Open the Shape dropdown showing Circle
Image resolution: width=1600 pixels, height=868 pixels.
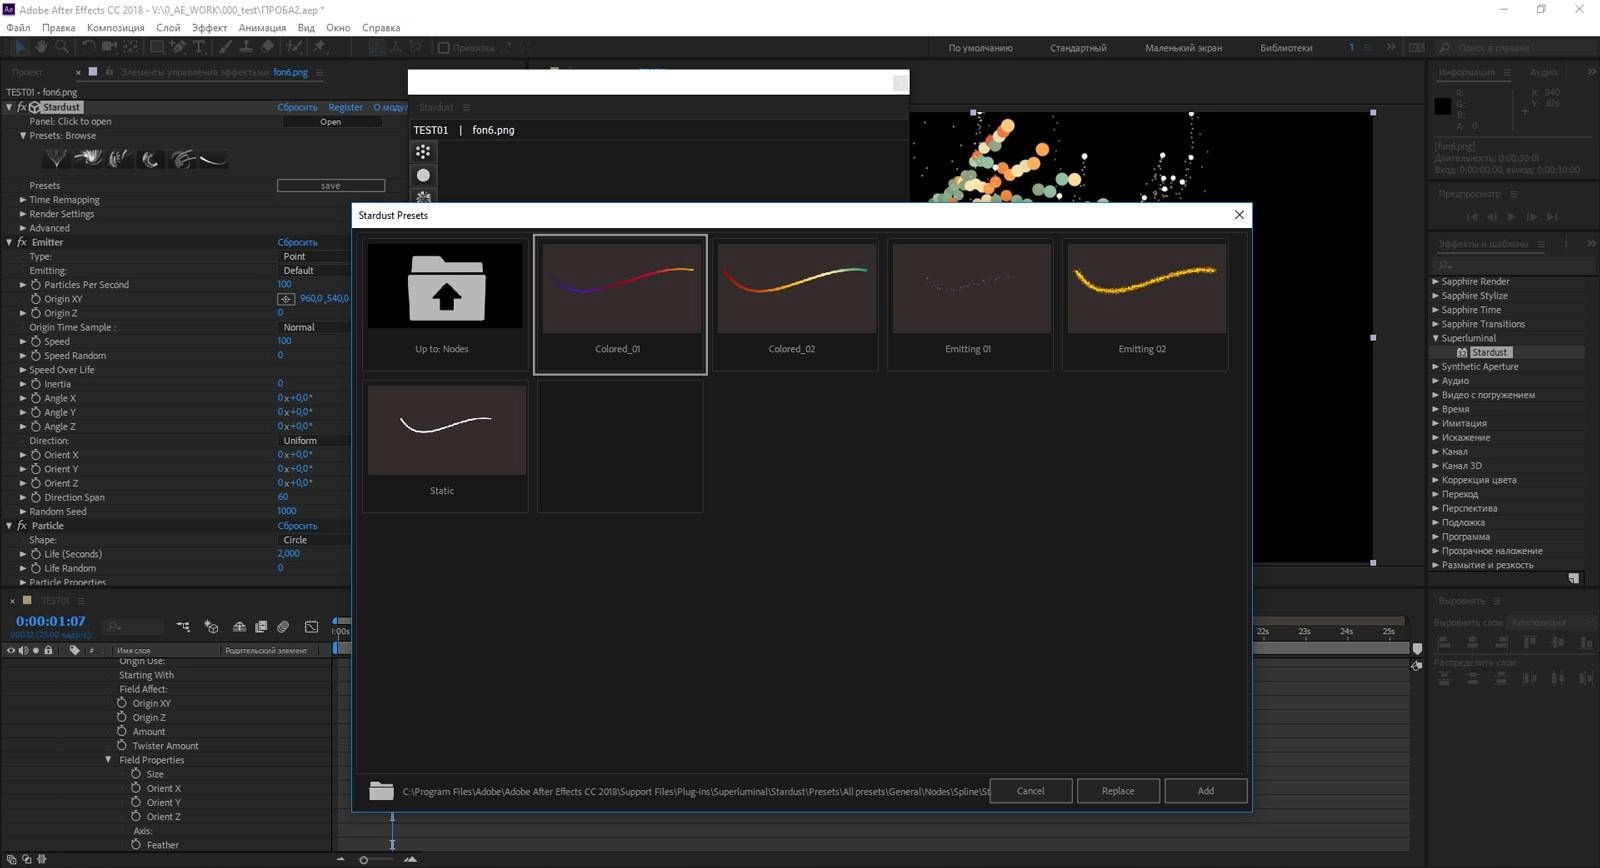[315, 540]
